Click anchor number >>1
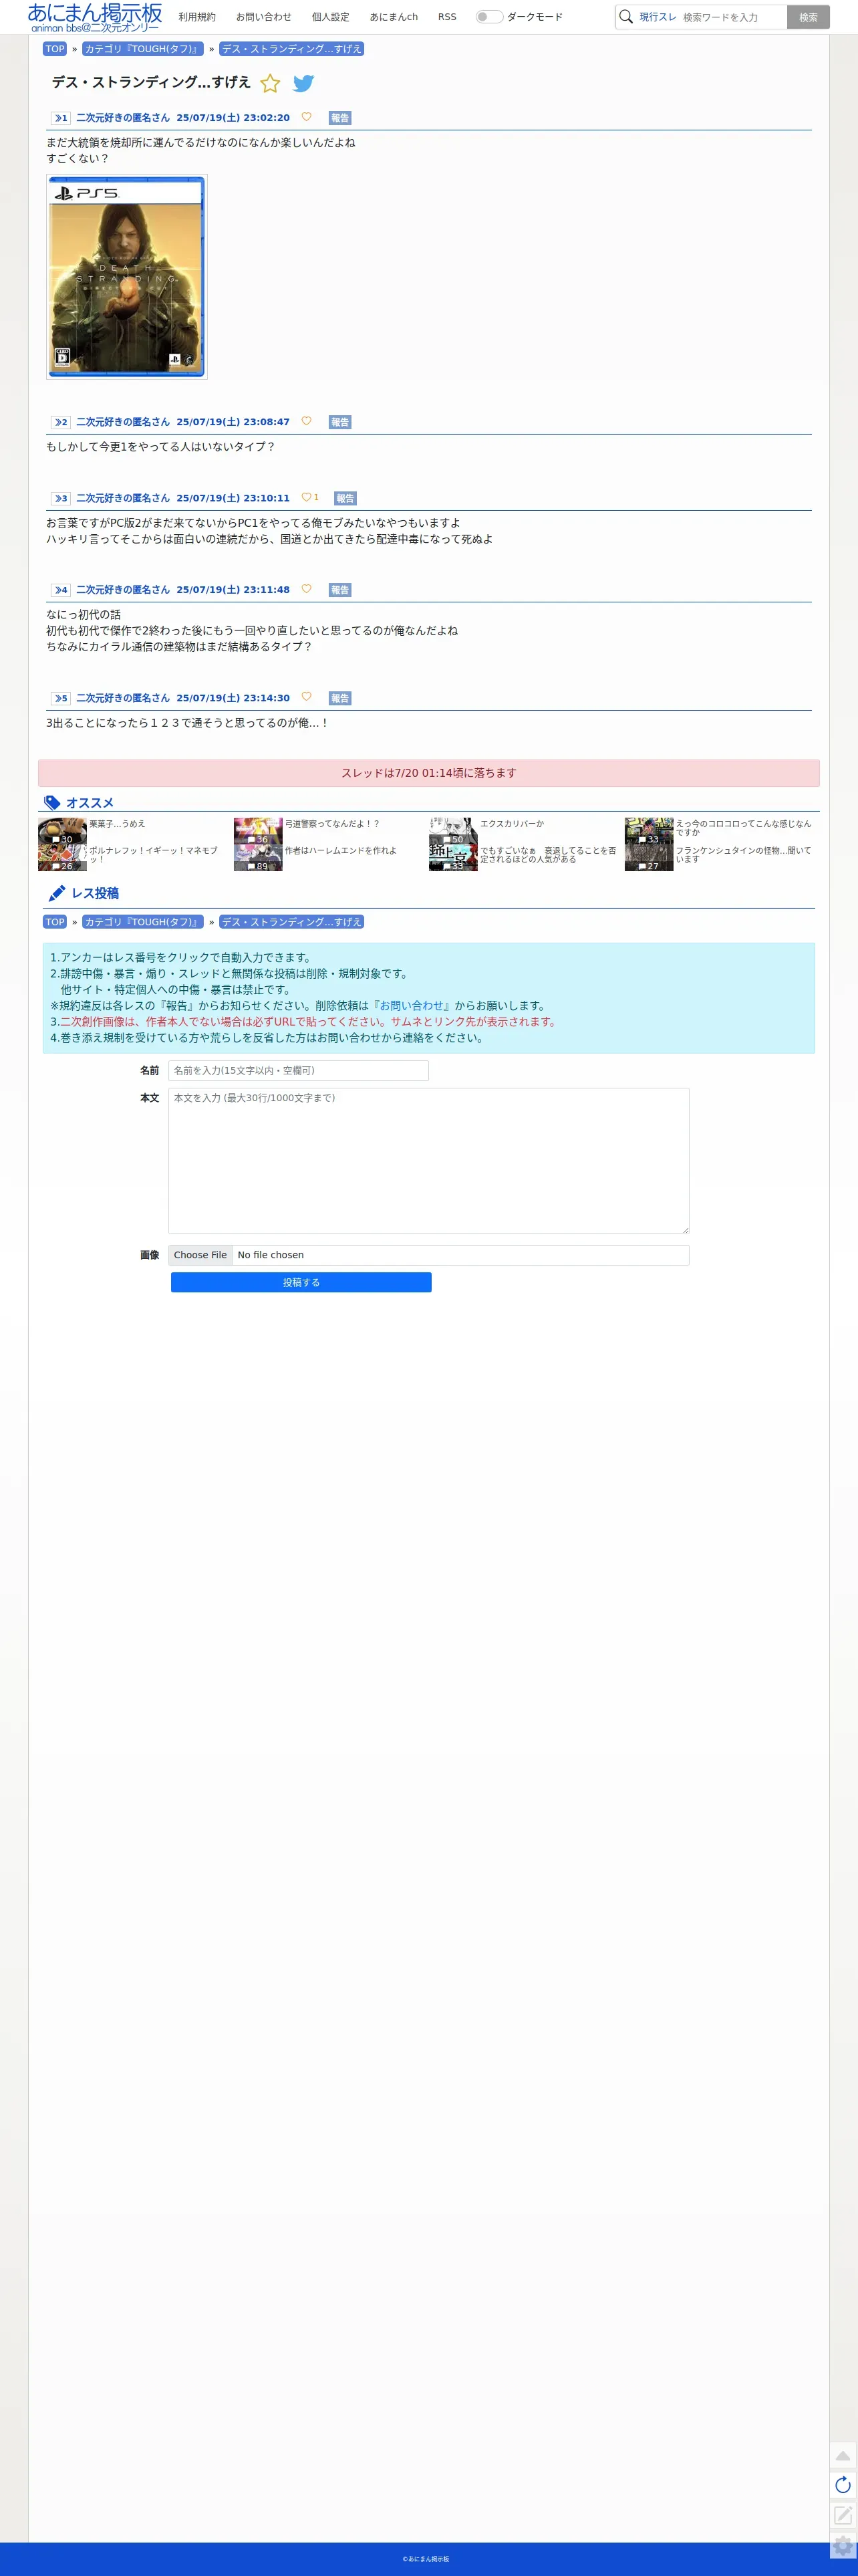 point(61,118)
